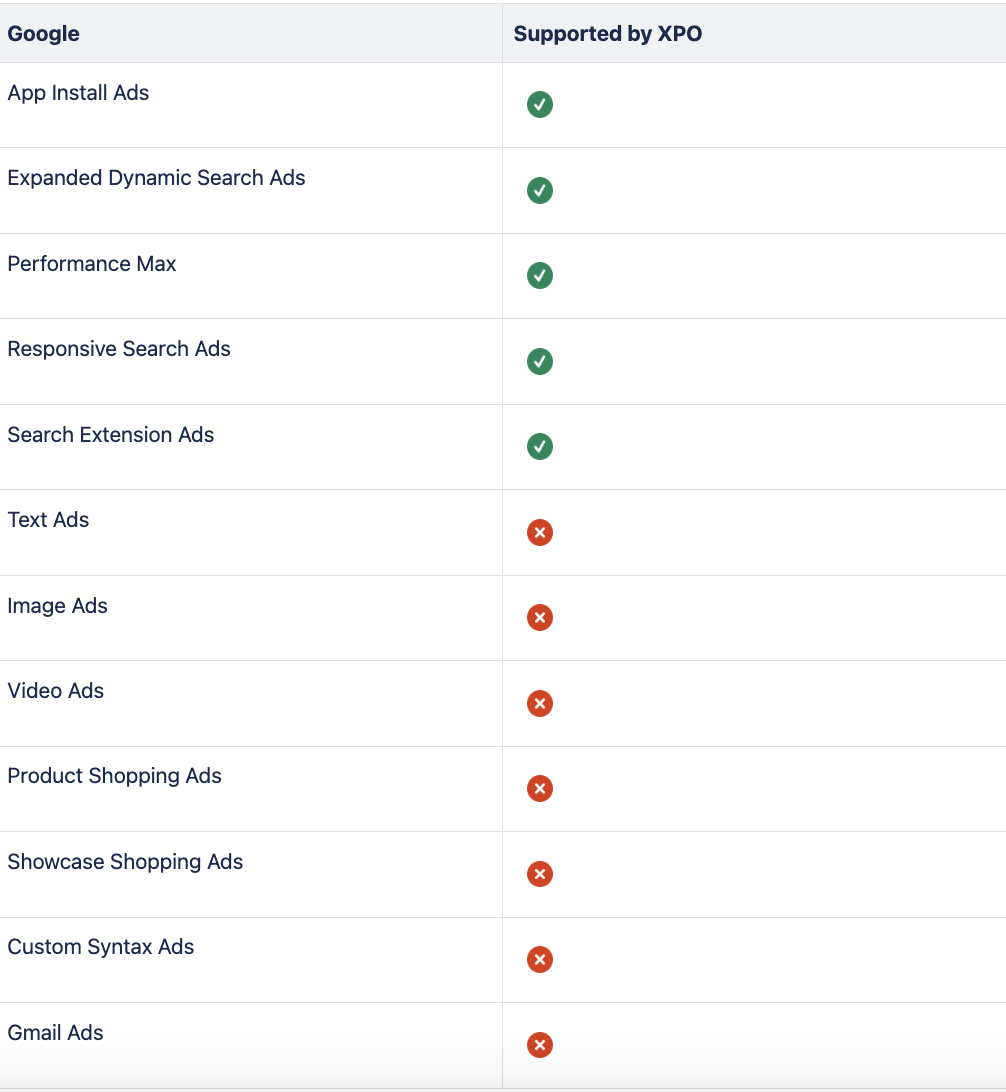The width and height of the screenshot is (1006, 1092).
Task: Click the Gmail Ads unsupported red icon
Action: click(x=540, y=1045)
